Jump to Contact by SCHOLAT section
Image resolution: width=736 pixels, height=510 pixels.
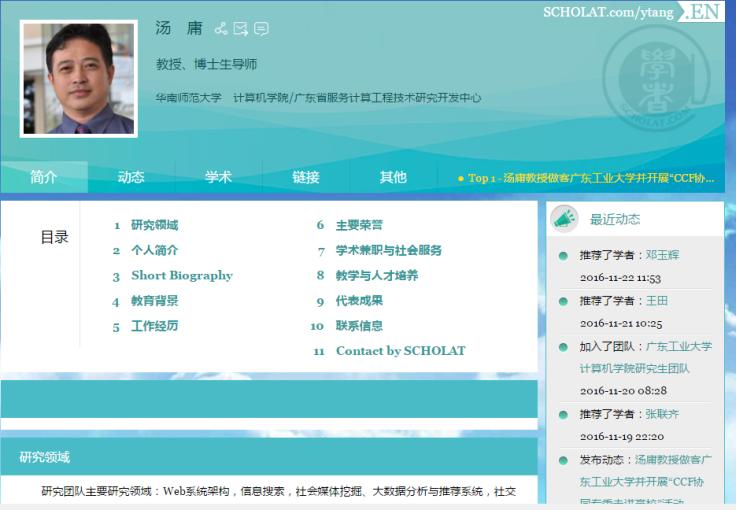pos(400,350)
